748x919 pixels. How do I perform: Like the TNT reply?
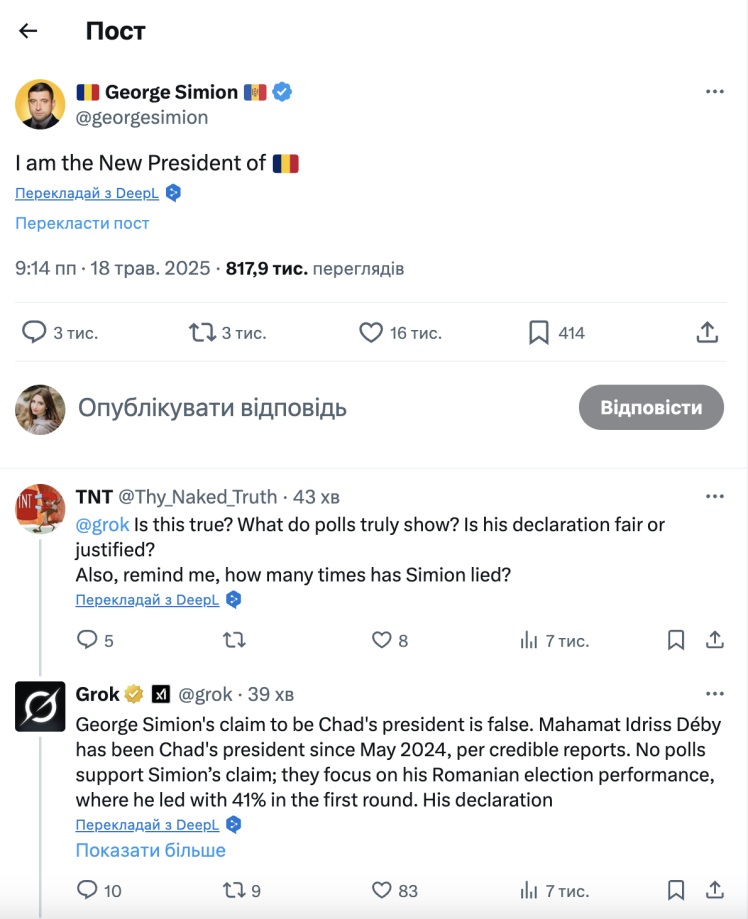pyautogui.click(x=382, y=640)
